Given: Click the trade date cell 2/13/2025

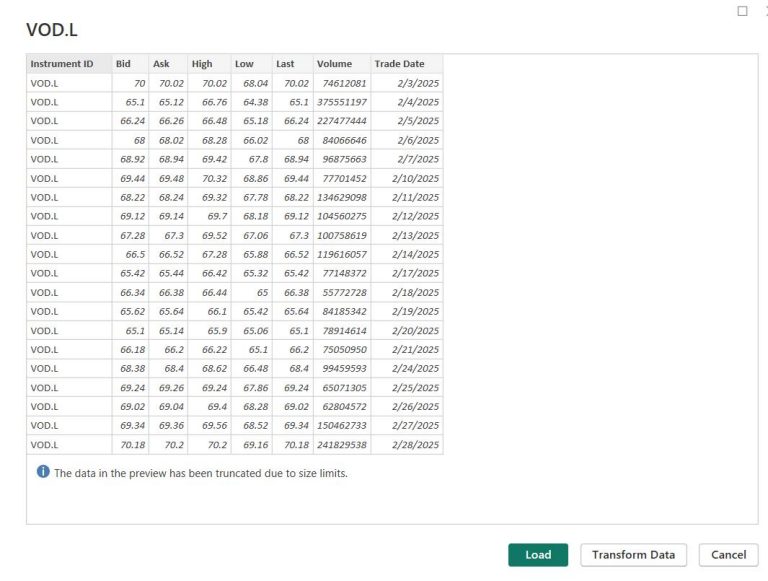Looking at the screenshot, I should 407,236.
